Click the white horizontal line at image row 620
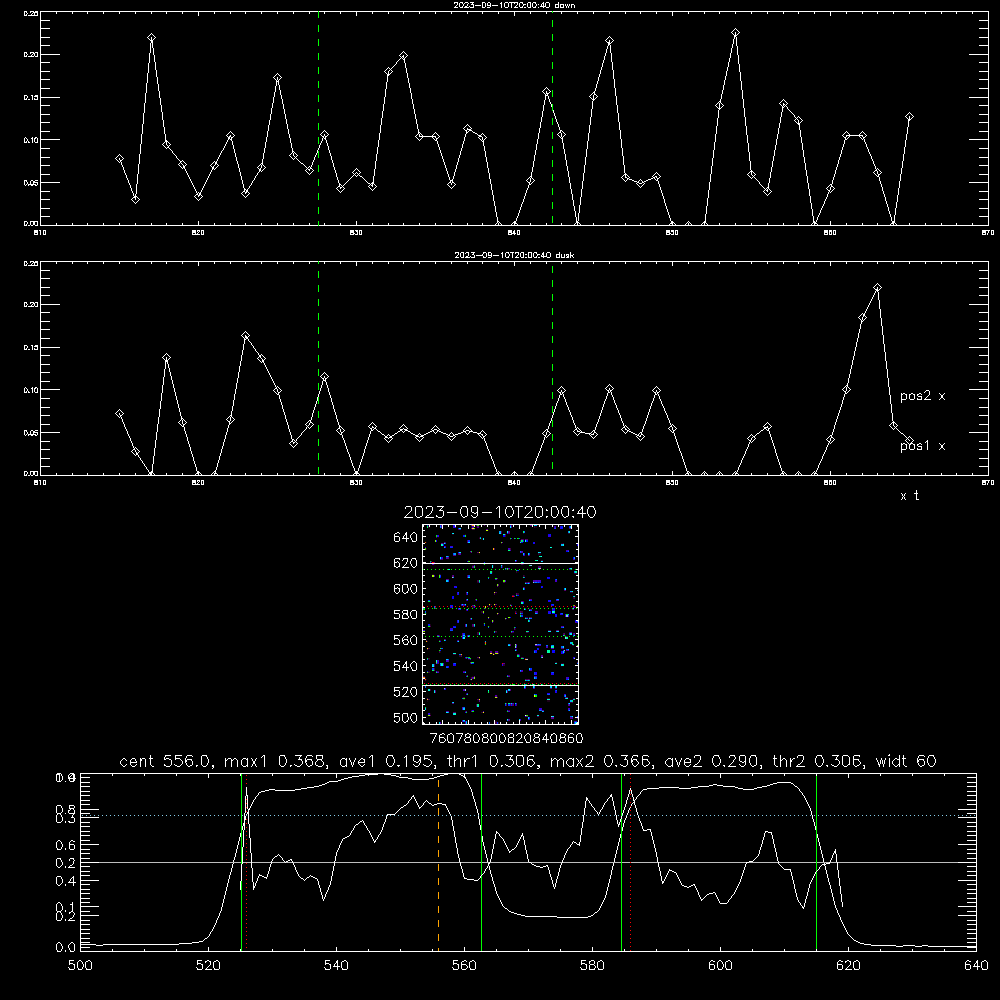1000x1000 pixels. pyautogui.click(x=500, y=563)
